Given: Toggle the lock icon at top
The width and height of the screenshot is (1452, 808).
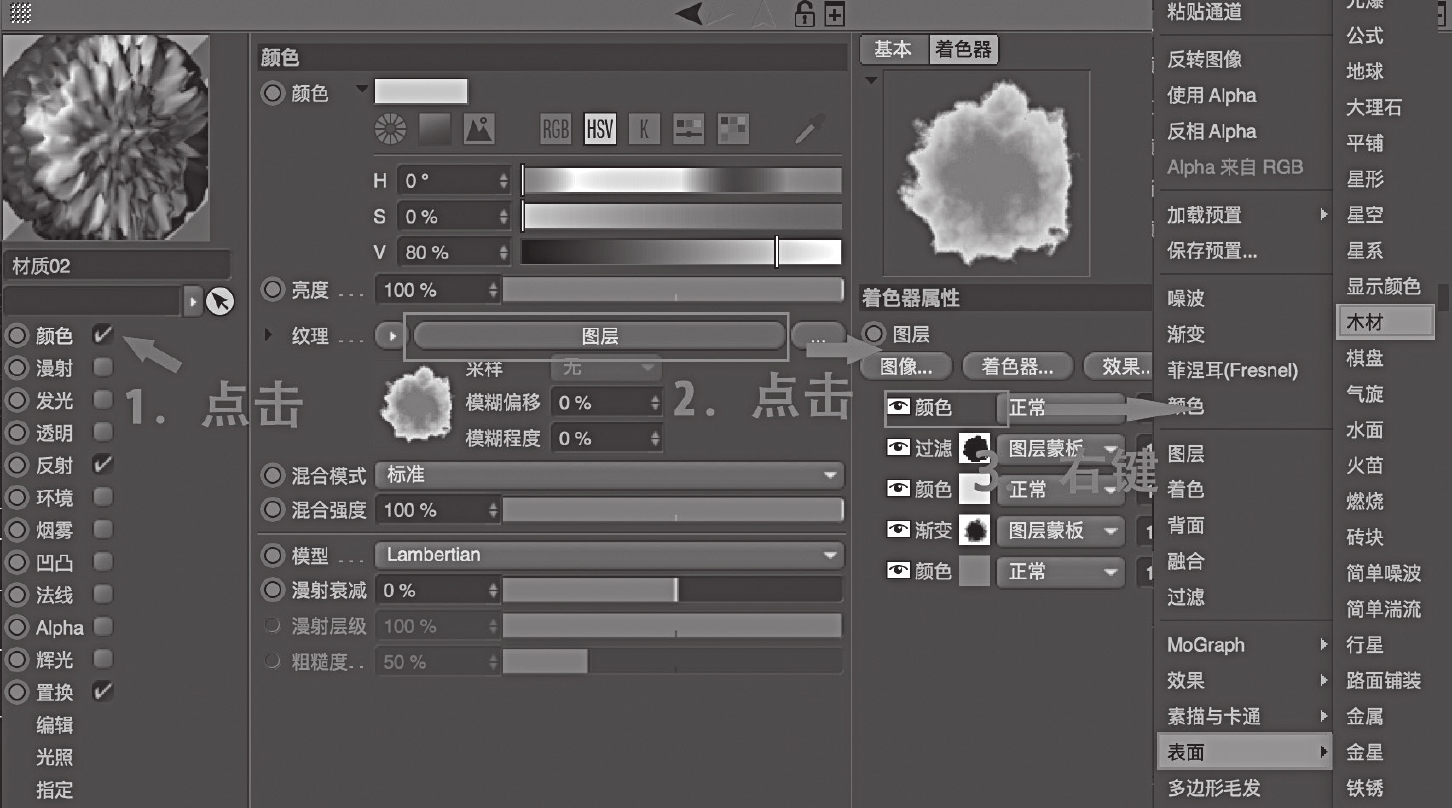Looking at the screenshot, I should tap(804, 14).
